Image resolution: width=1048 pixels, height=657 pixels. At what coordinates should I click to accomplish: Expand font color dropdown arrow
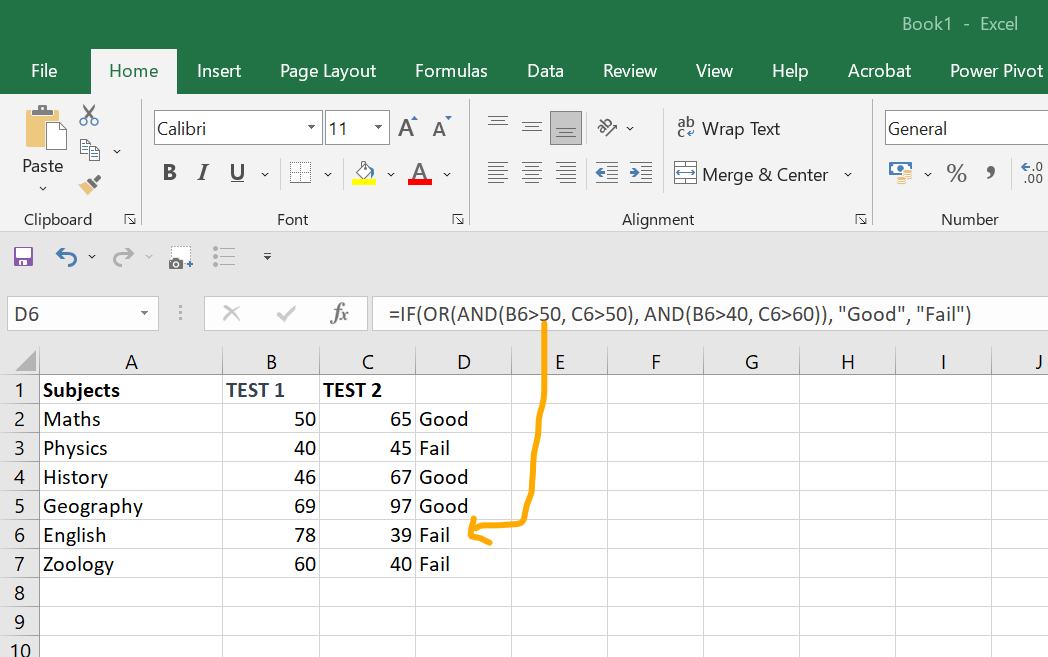pos(447,174)
